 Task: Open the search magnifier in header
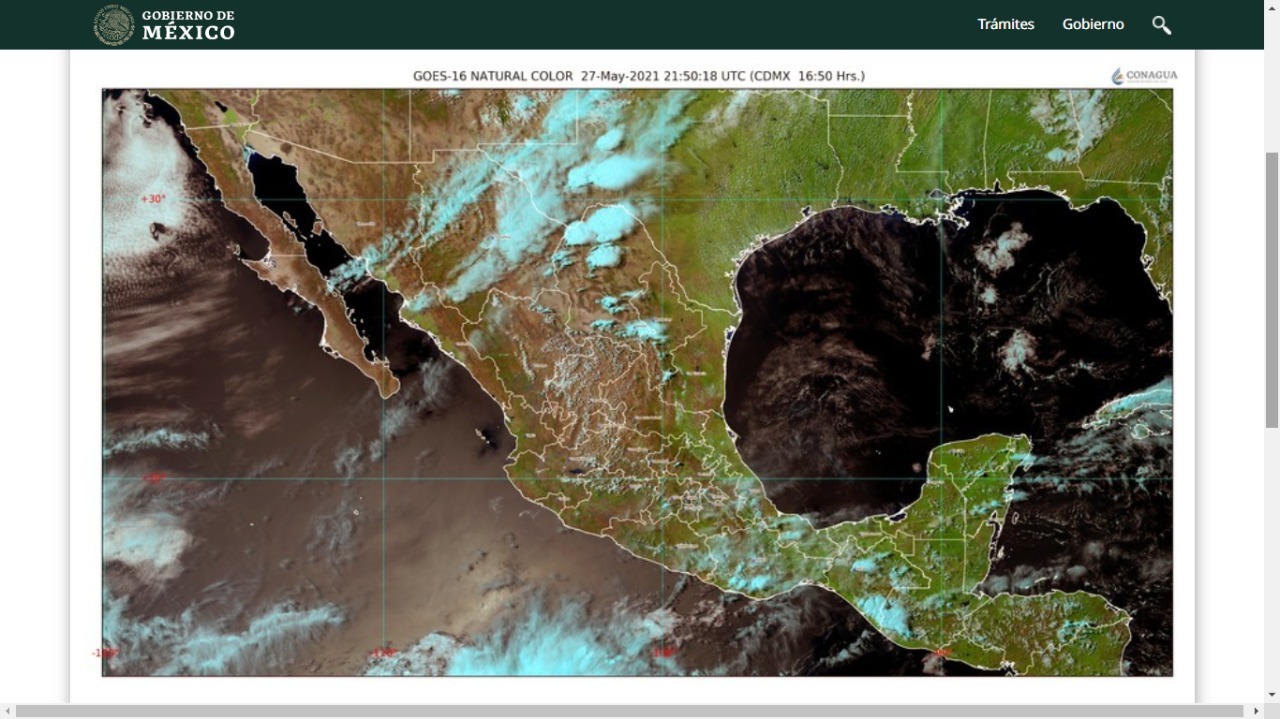pos(1161,25)
